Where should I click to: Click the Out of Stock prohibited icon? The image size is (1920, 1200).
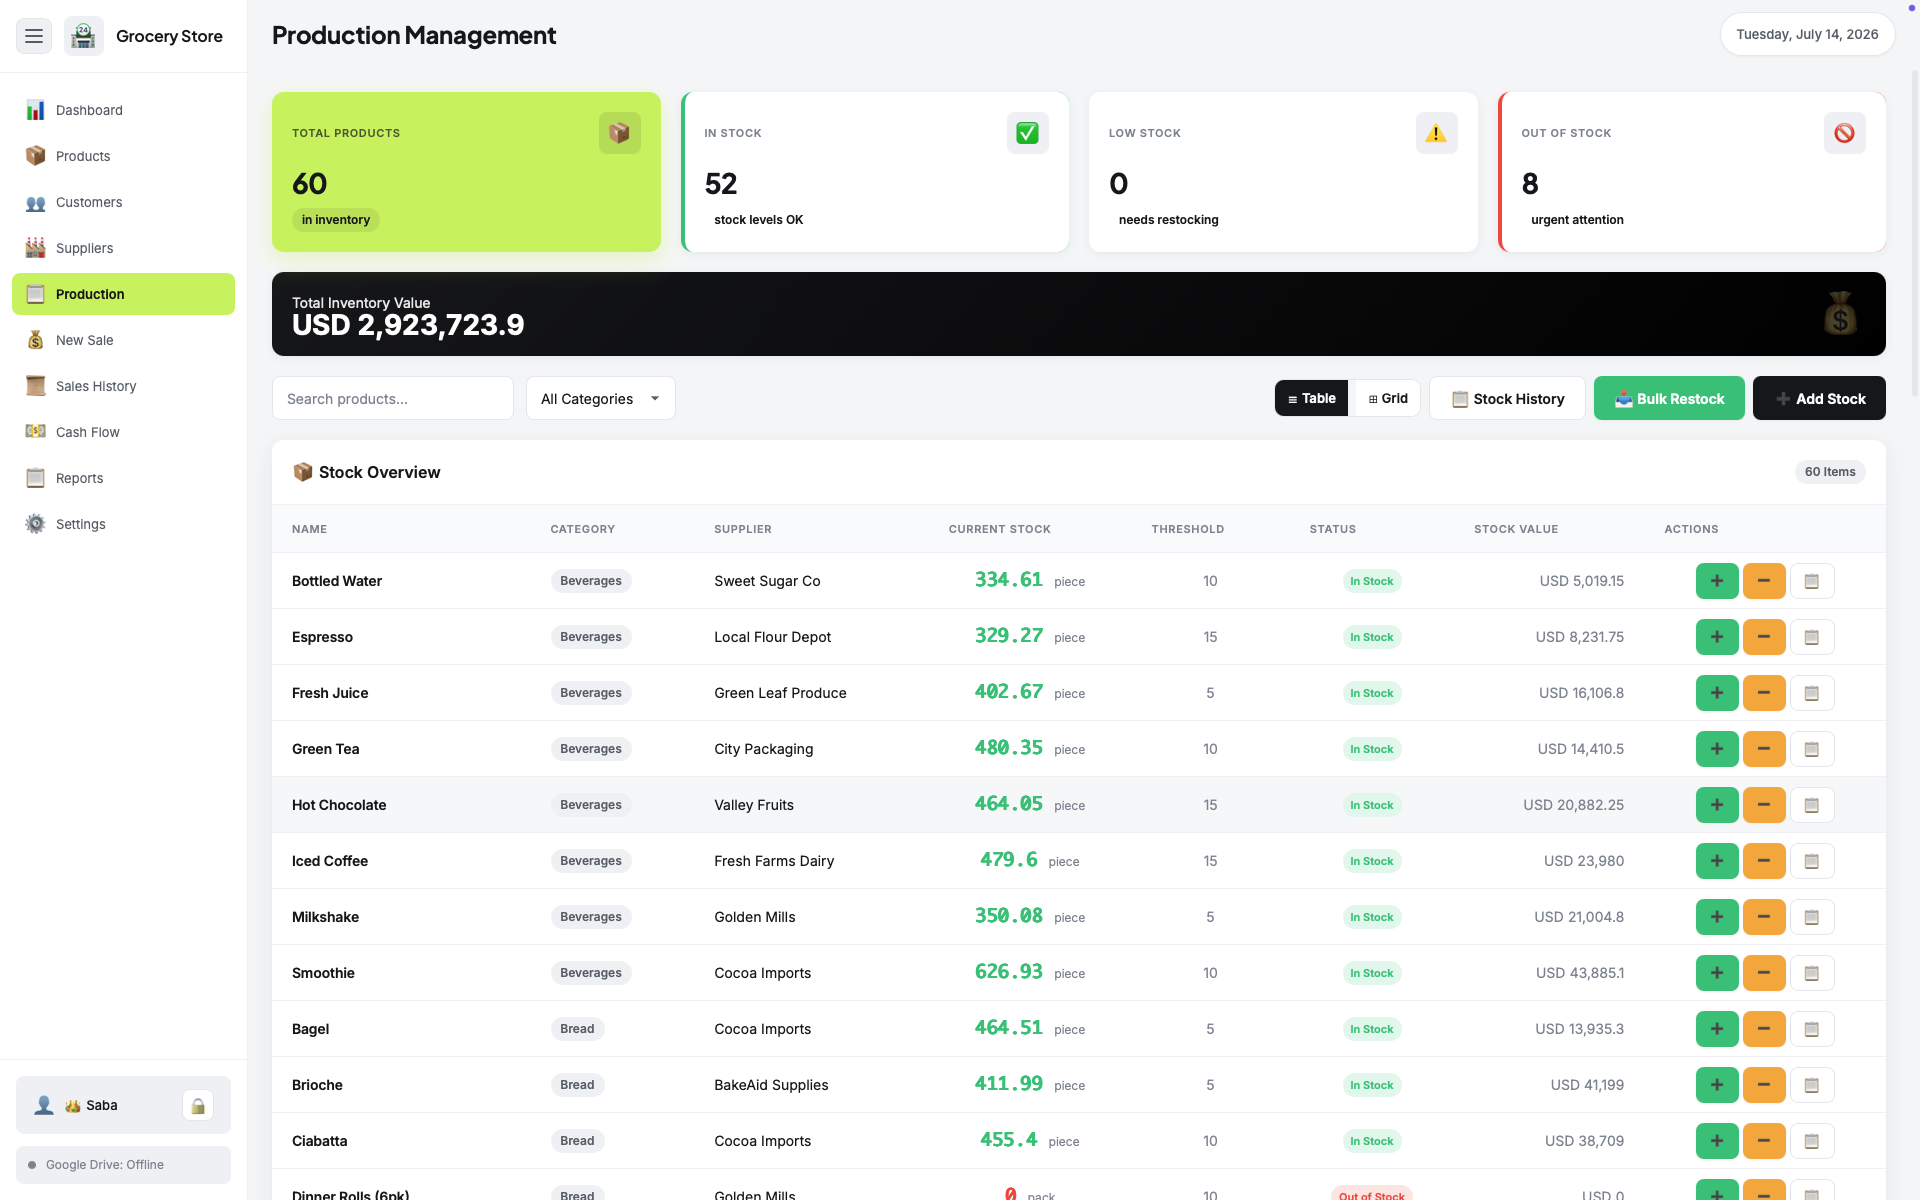click(x=1845, y=133)
